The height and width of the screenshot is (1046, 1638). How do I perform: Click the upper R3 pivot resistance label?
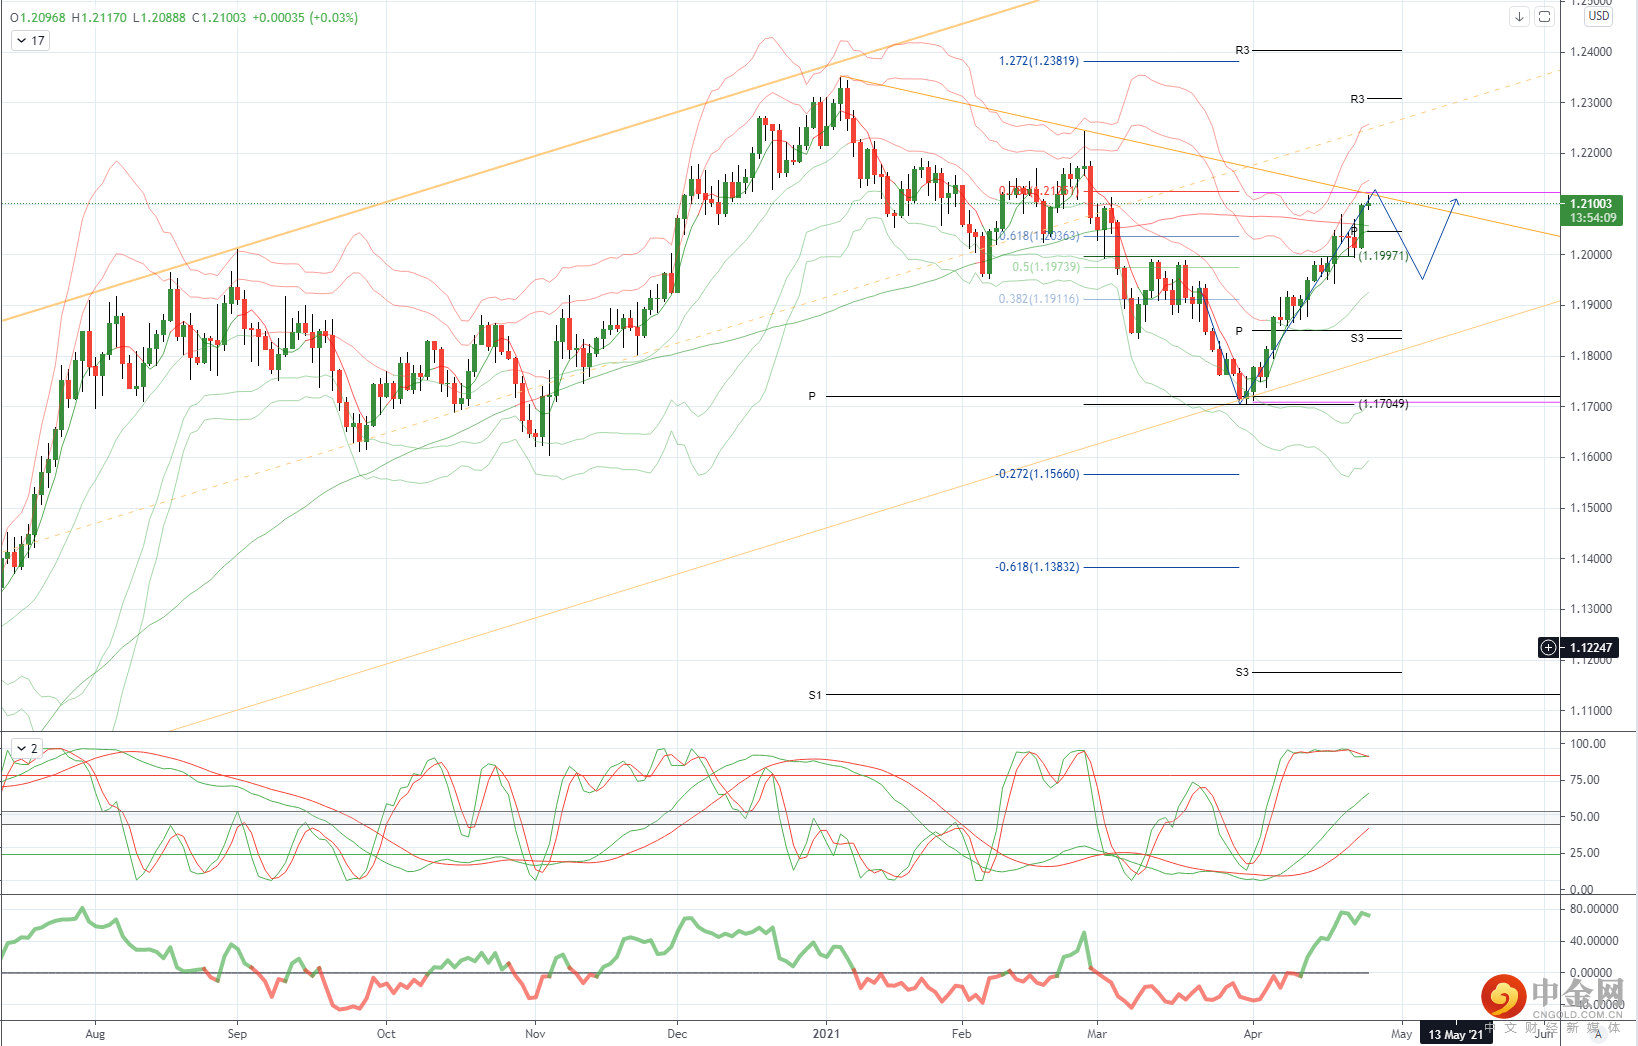1242,50
